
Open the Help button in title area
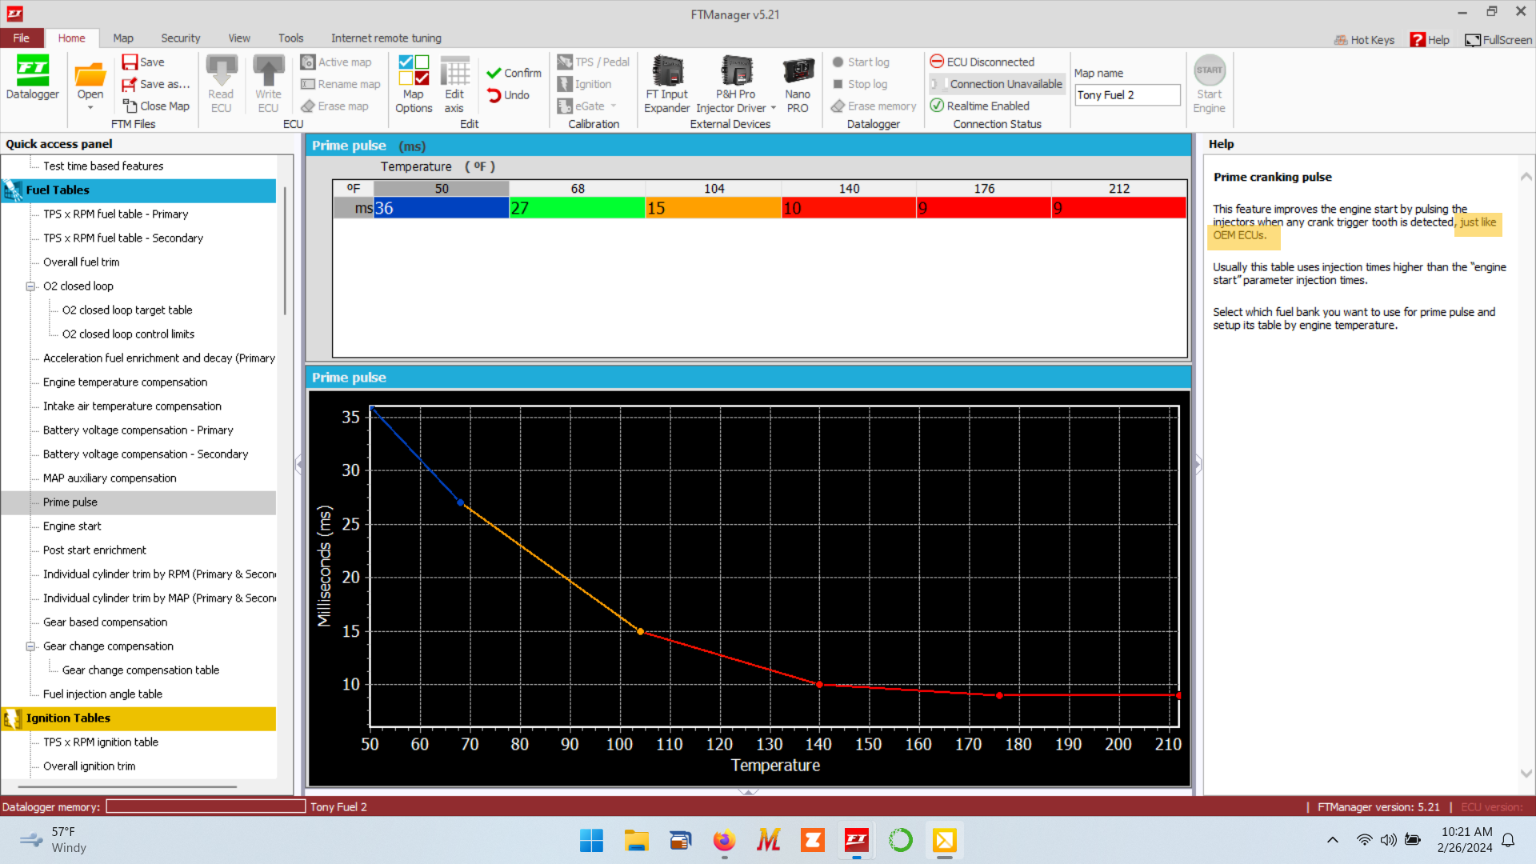1430,40
